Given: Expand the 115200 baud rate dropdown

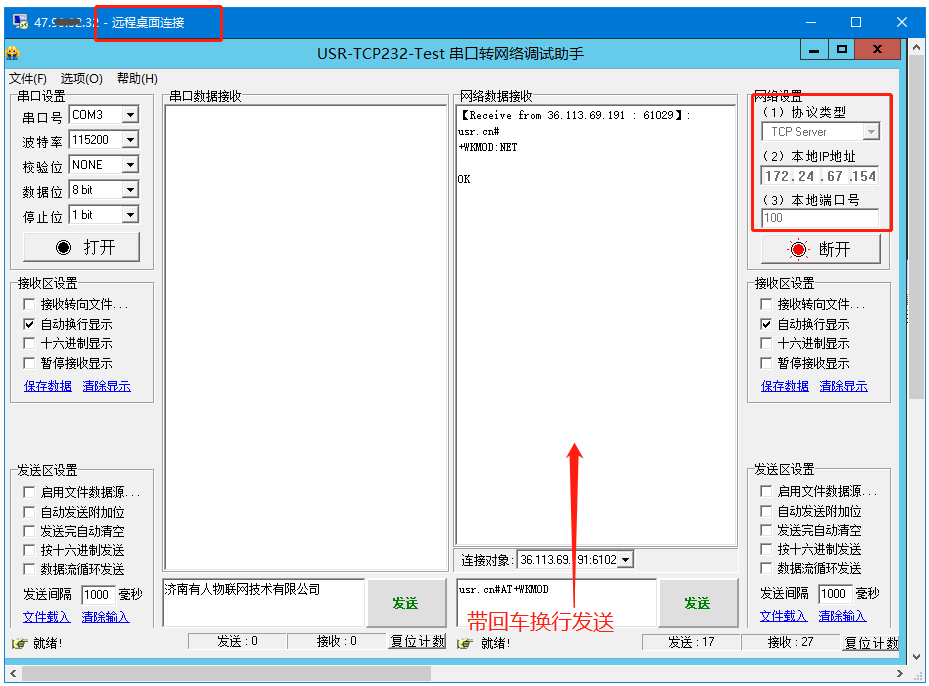Looking at the screenshot, I should click(130, 140).
